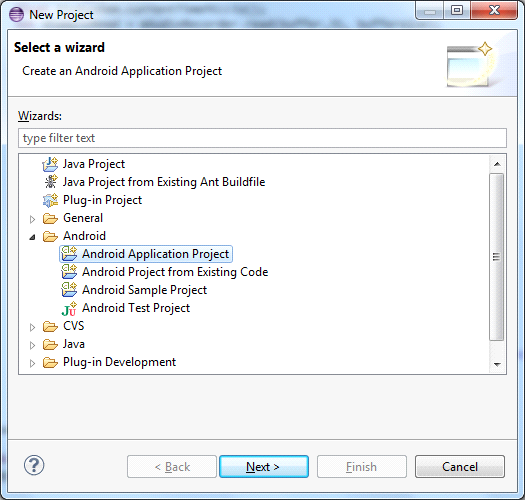Click the Eclipse icon in title bar
Screen dimensions: 525x500
[16, 14]
